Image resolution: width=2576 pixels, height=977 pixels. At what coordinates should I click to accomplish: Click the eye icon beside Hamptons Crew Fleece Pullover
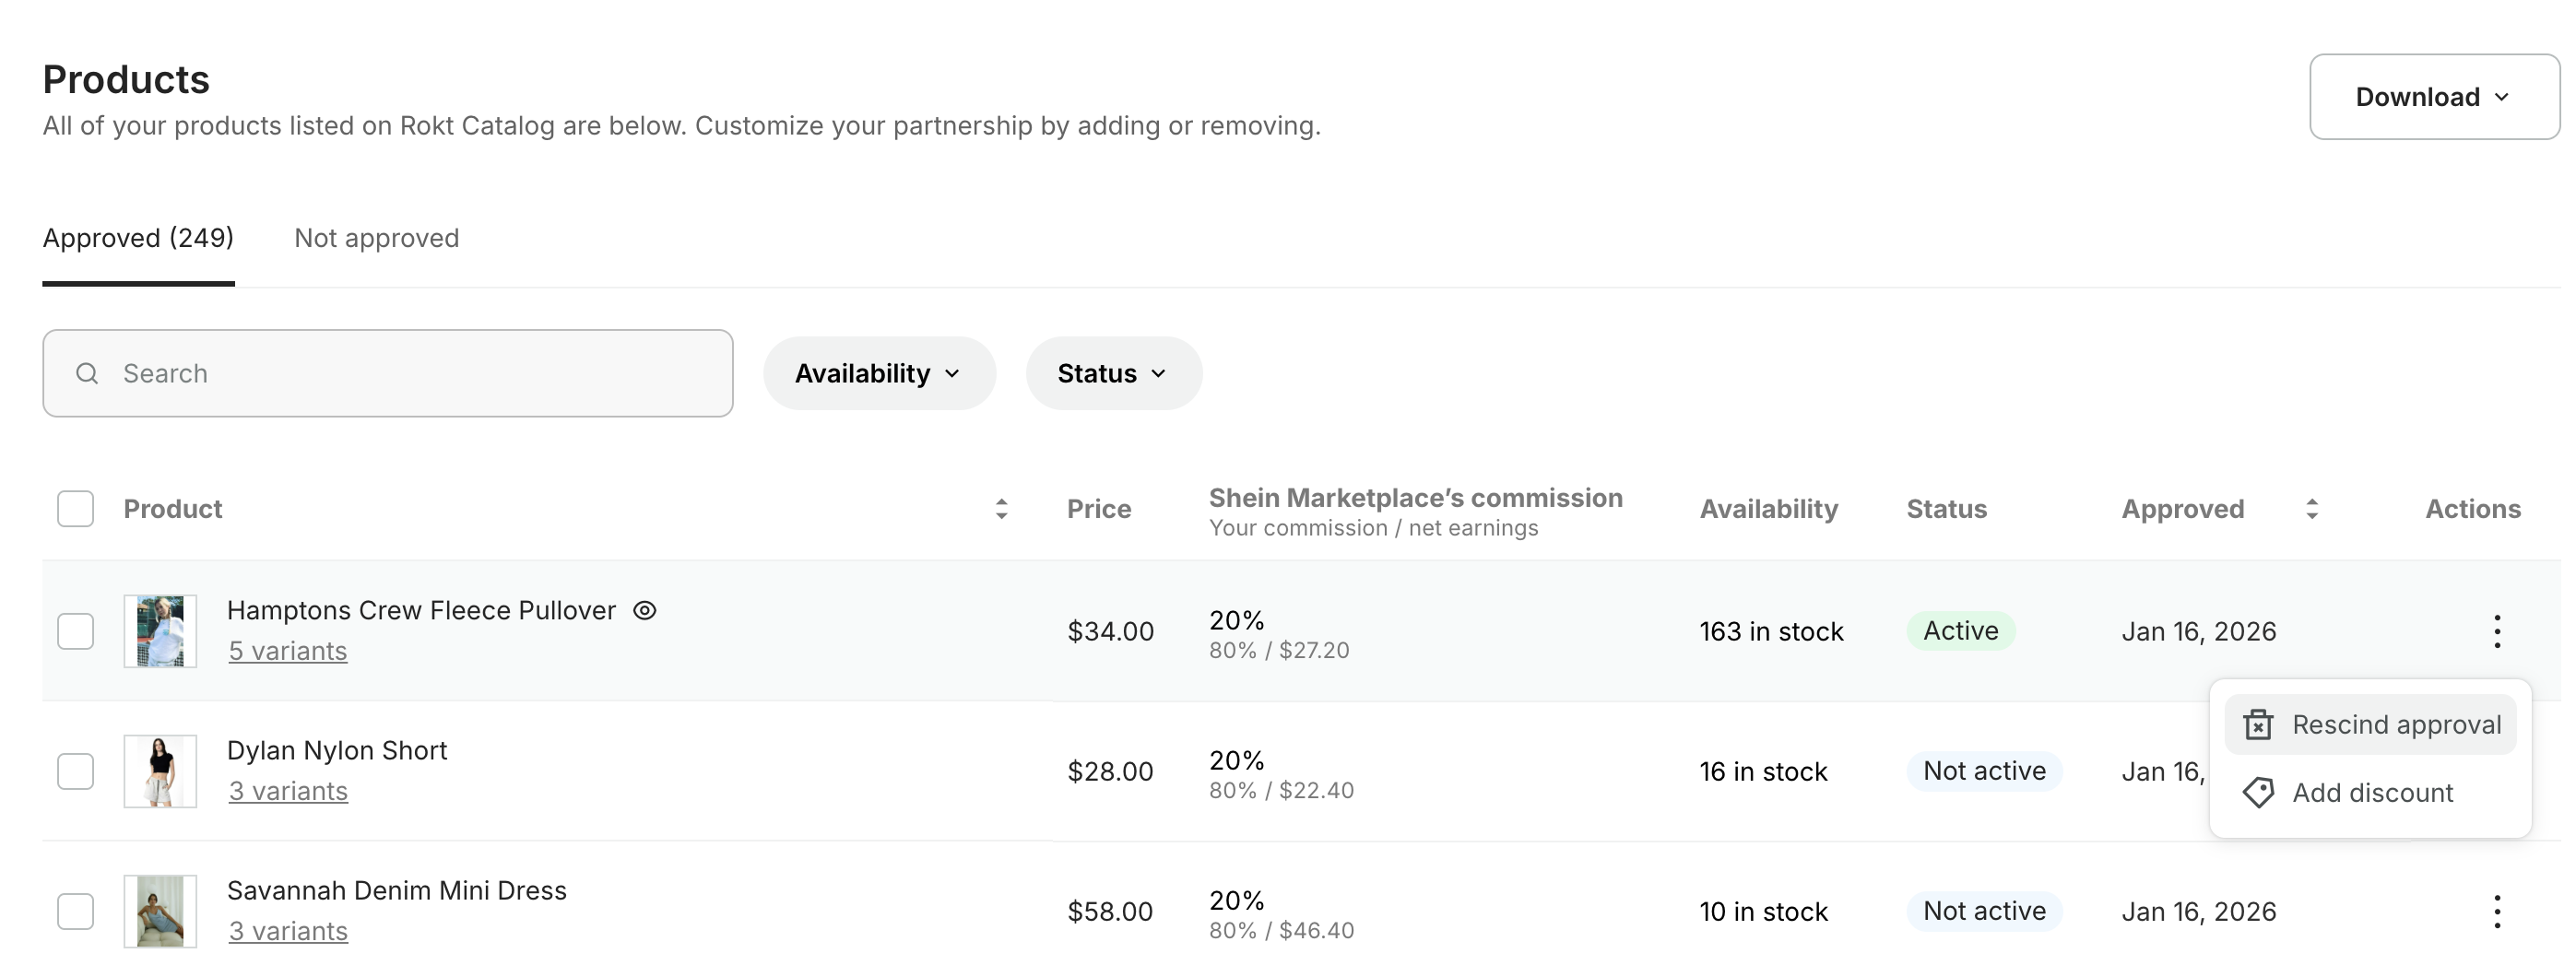pyautogui.click(x=645, y=610)
